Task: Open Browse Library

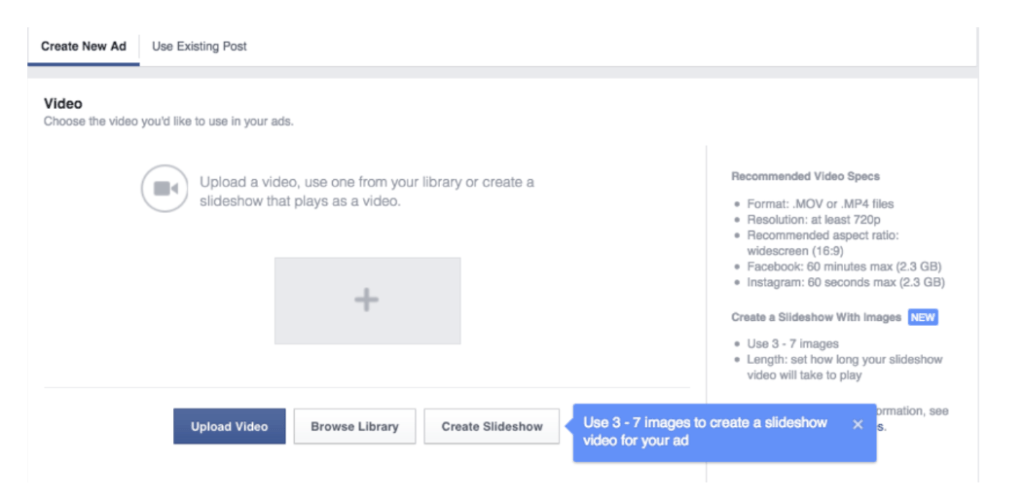Action: (x=354, y=426)
